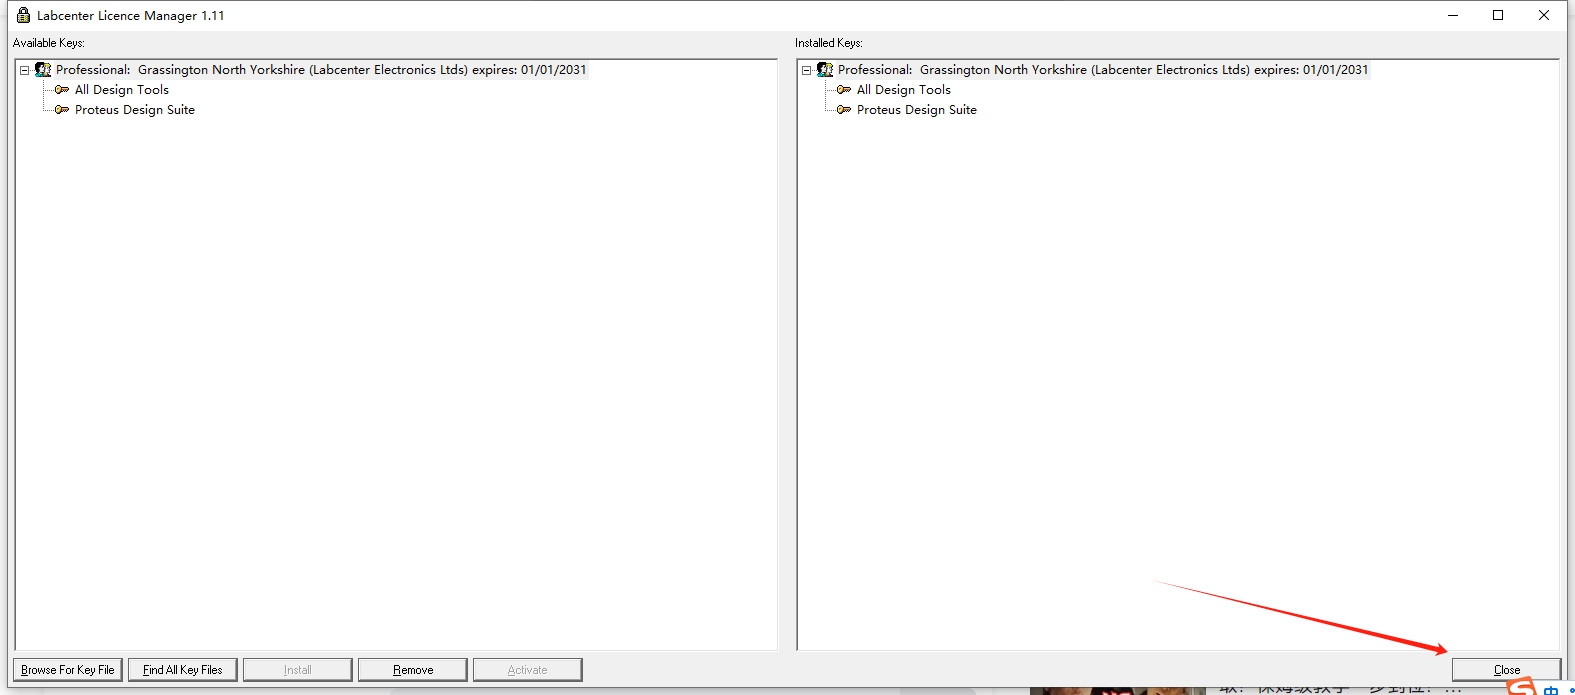Click the greyed-out Install button
Screen dimensions: 1575x695
point(297,670)
